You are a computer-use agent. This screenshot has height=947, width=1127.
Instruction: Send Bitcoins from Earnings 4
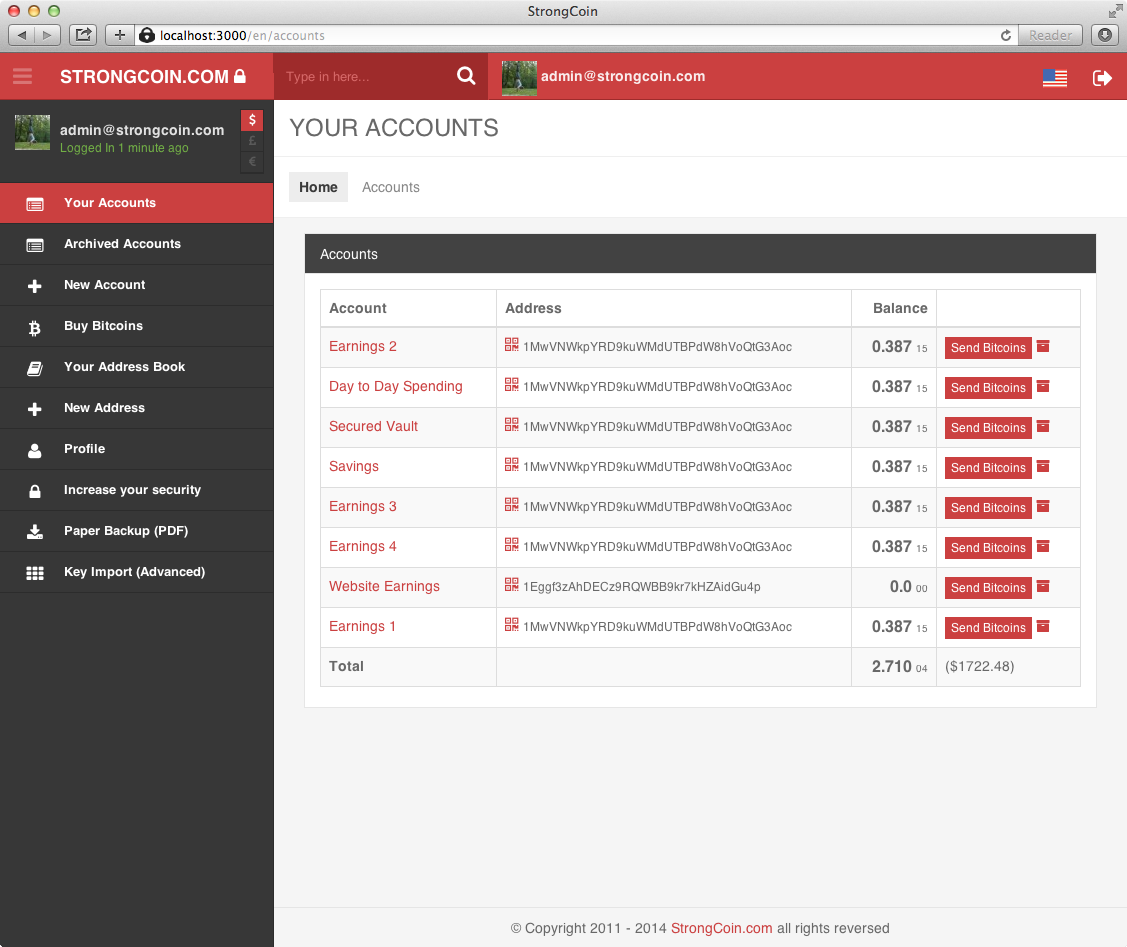coord(988,548)
